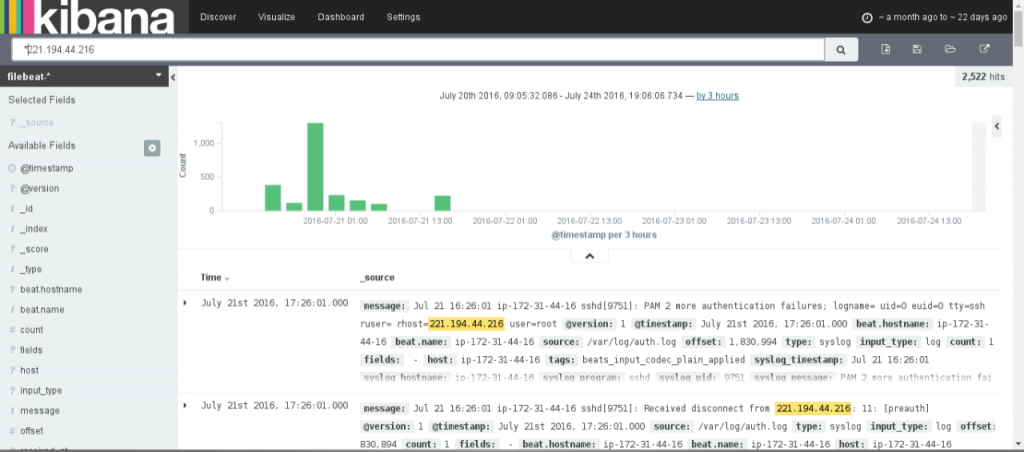Select the tallest green histogram bar
Screen dimensions: 1024x452
click(315, 167)
